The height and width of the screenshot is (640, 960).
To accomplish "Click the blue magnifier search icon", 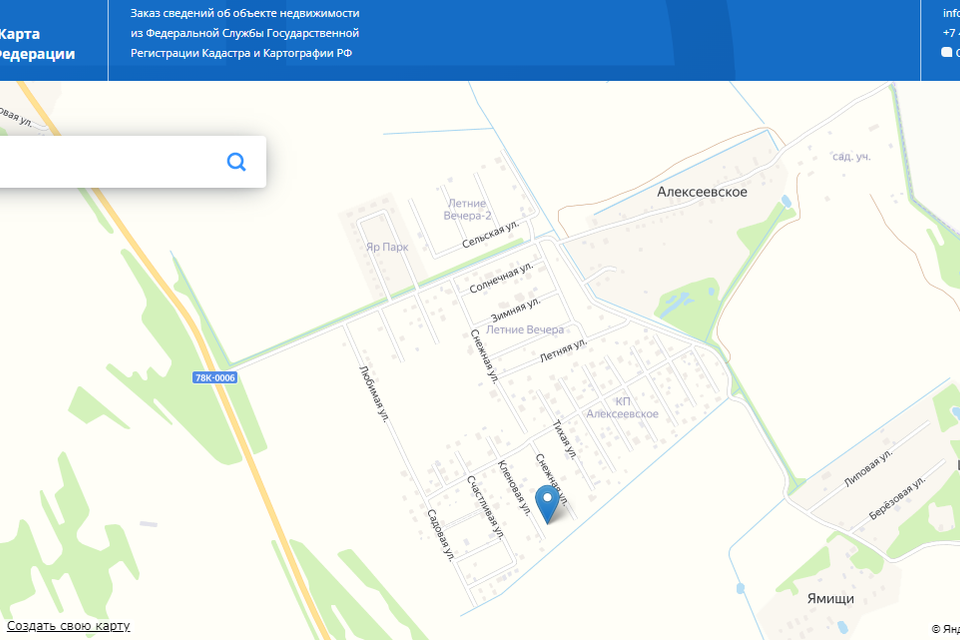I will click(x=236, y=162).
